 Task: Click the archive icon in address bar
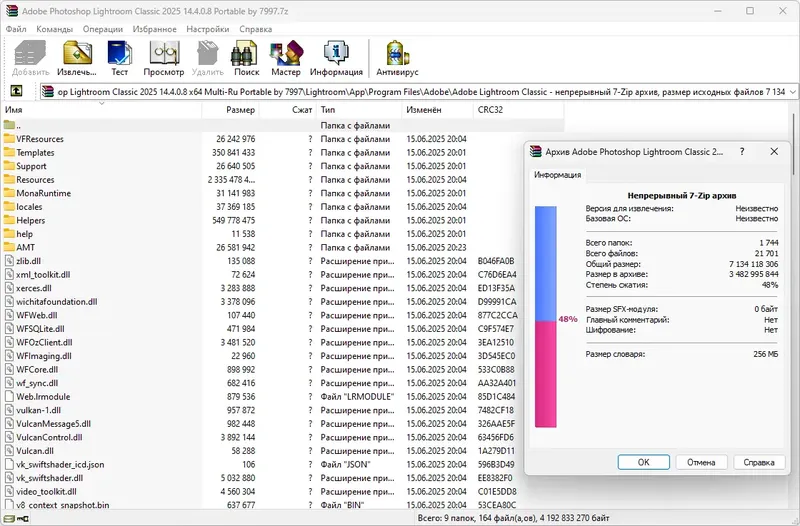point(48,92)
